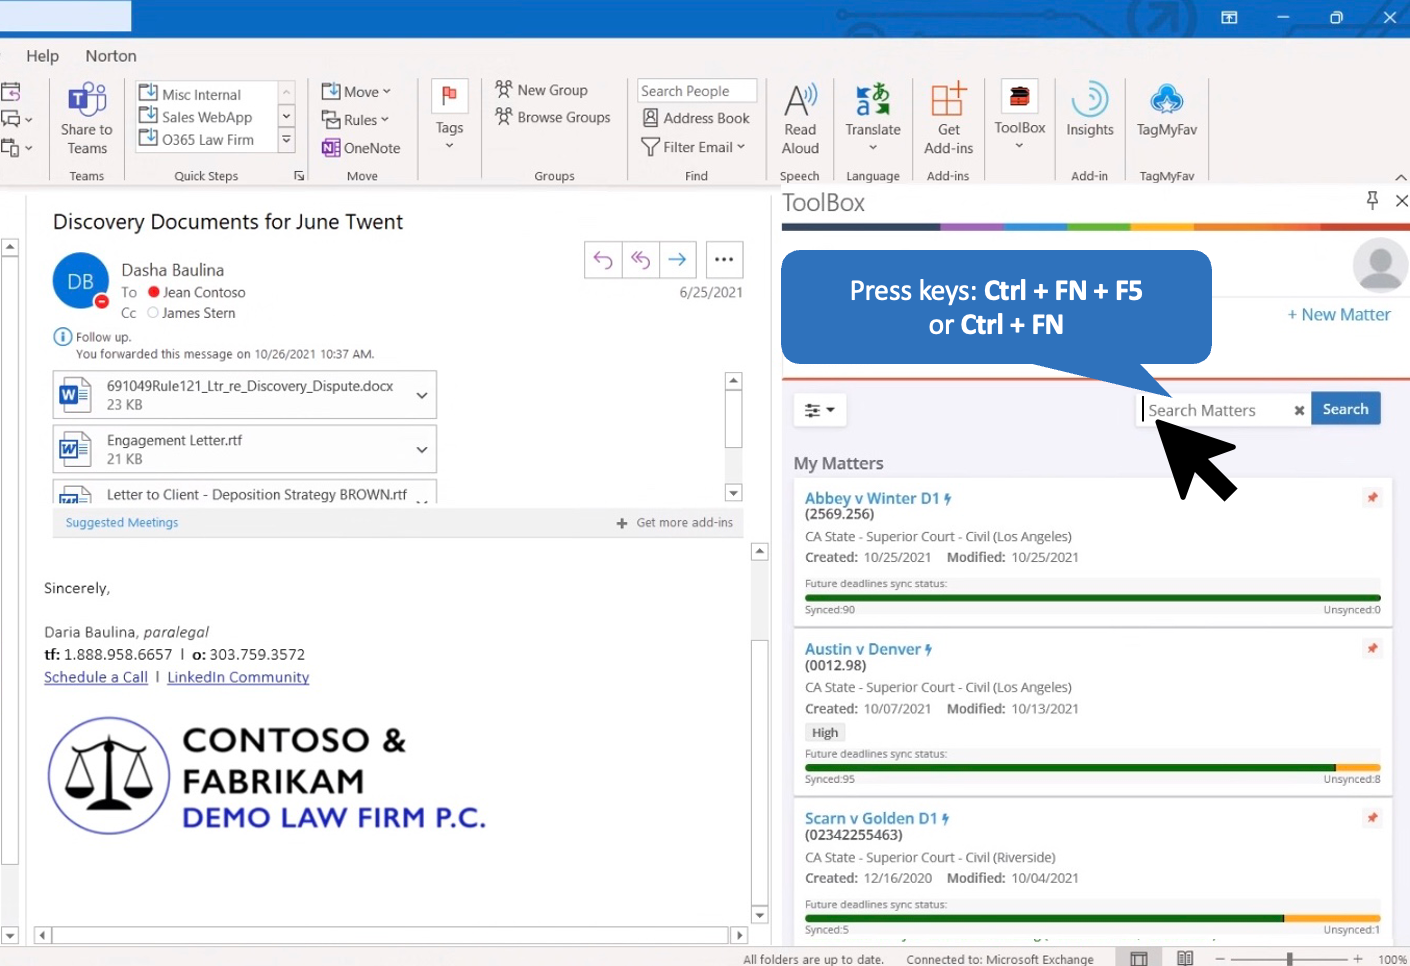Forward the message
The height and width of the screenshot is (966, 1410).
[x=678, y=260]
